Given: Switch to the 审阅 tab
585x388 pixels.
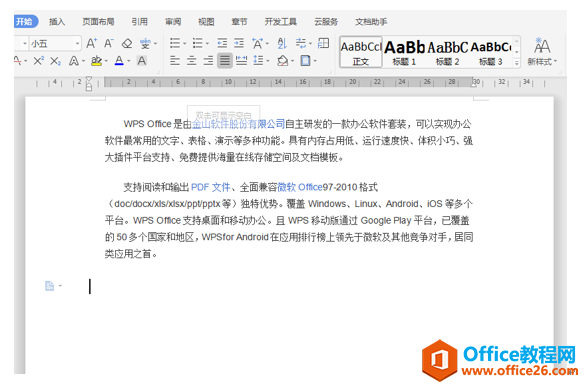Looking at the screenshot, I should 173,22.
